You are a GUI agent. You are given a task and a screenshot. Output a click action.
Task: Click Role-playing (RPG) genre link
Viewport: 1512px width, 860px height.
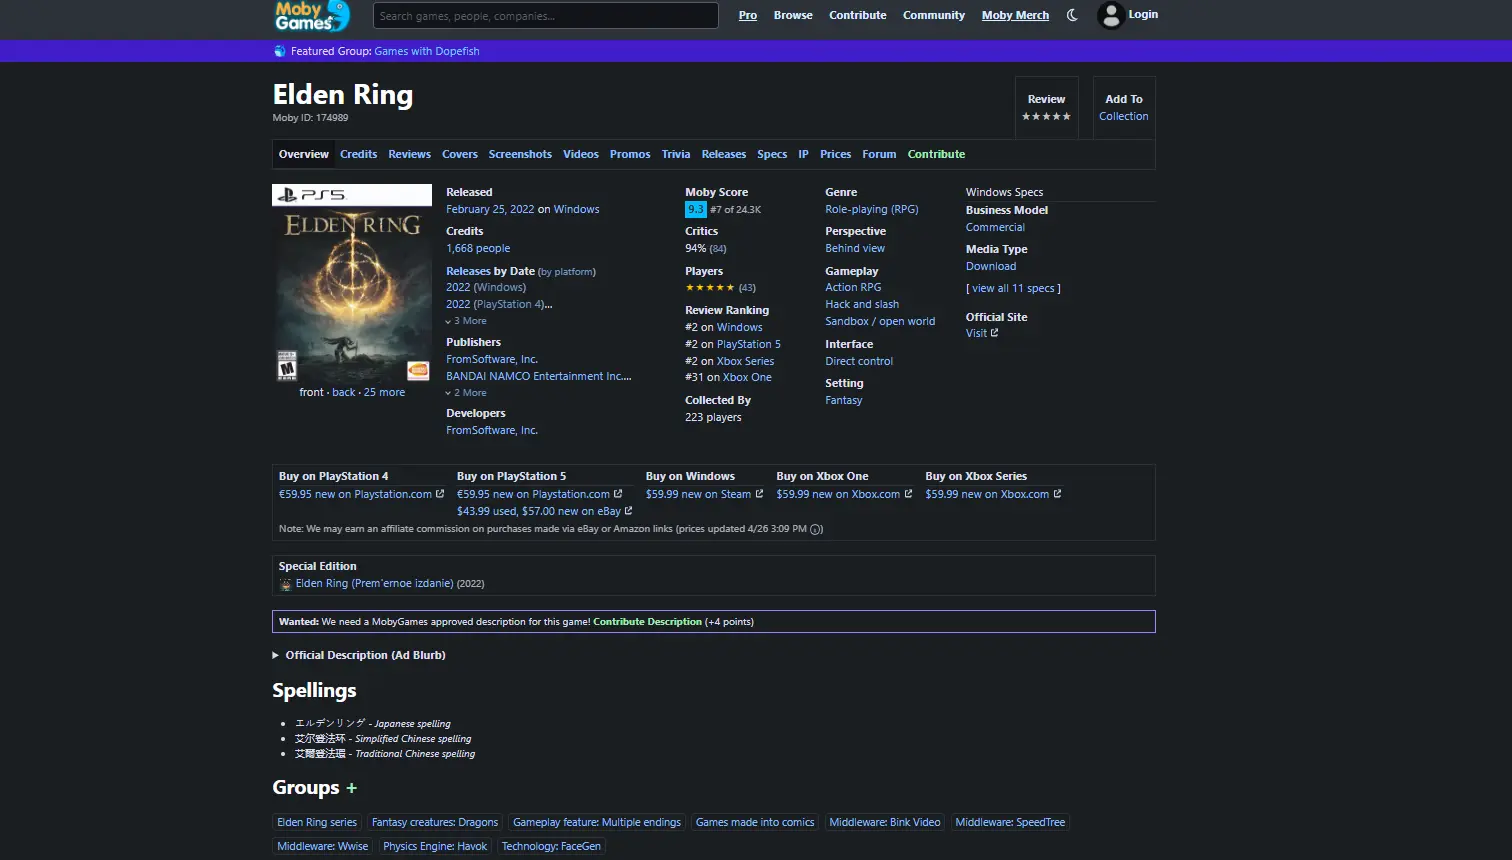tap(872, 209)
